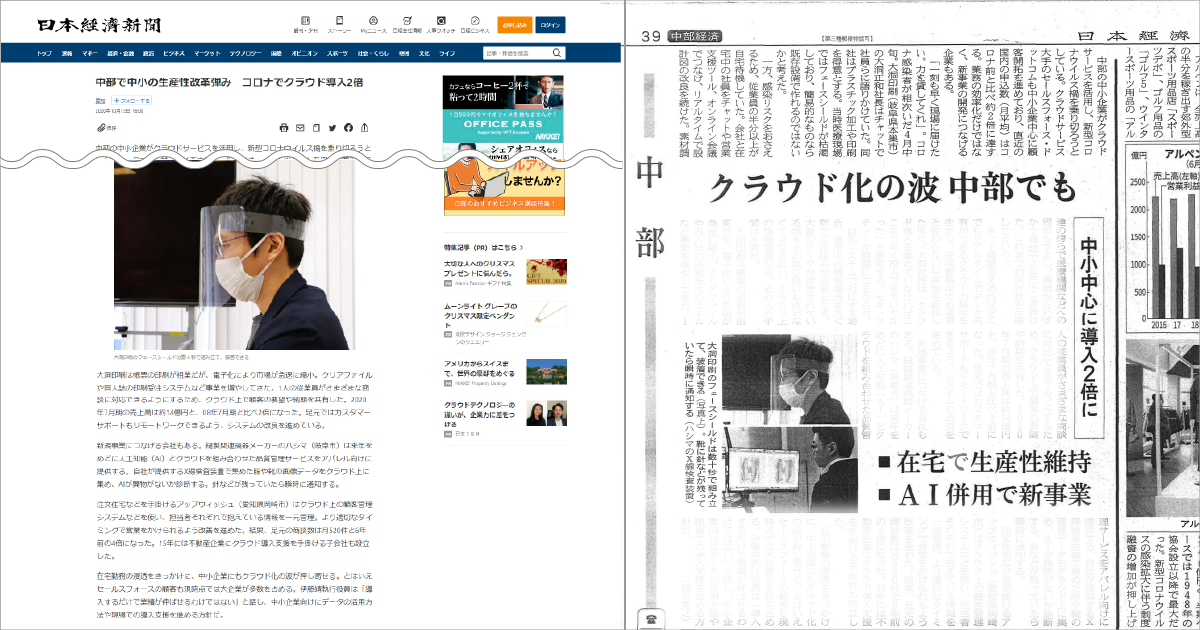1200x630 pixels.
Task: Select マーケット in the navigation bar
Action: (x=207, y=52)
